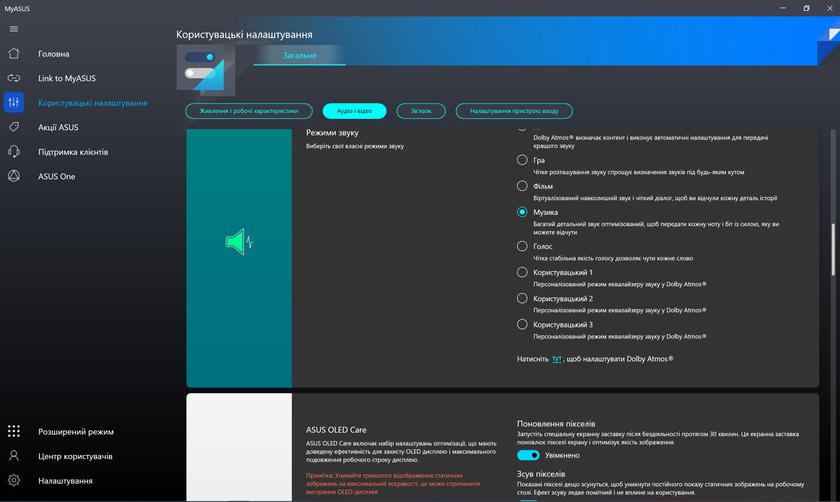Open the Головна home page icon

[x=14, y=54]
